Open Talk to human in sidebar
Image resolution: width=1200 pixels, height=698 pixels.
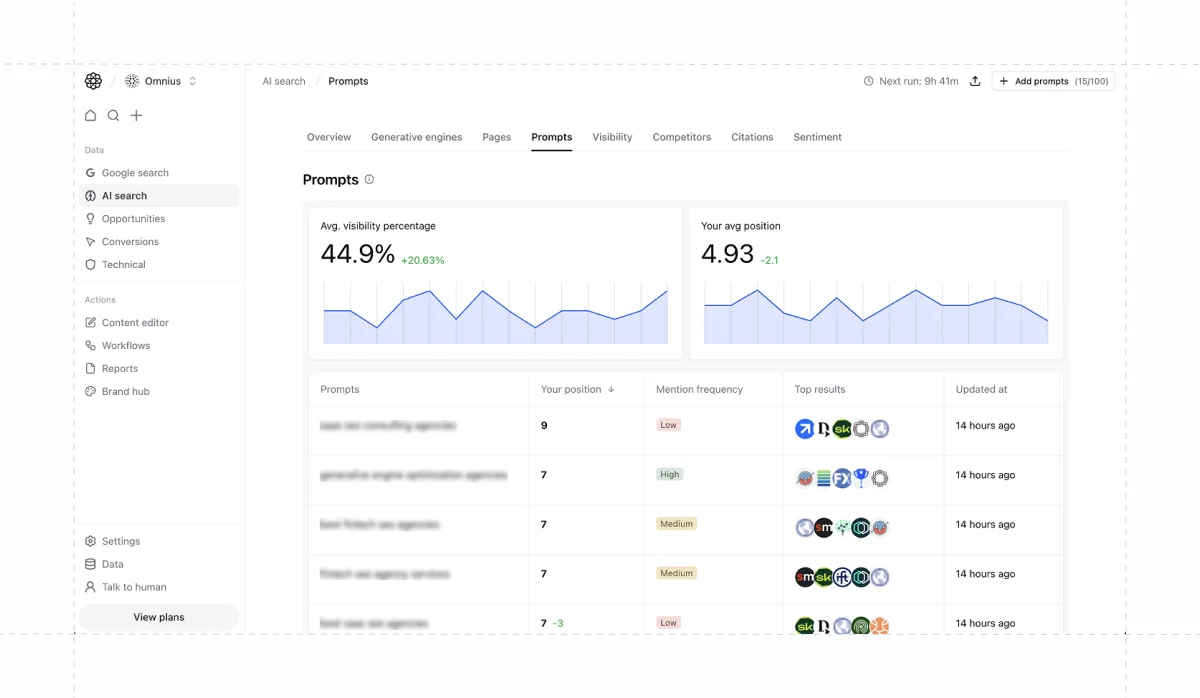click(134, 587)
